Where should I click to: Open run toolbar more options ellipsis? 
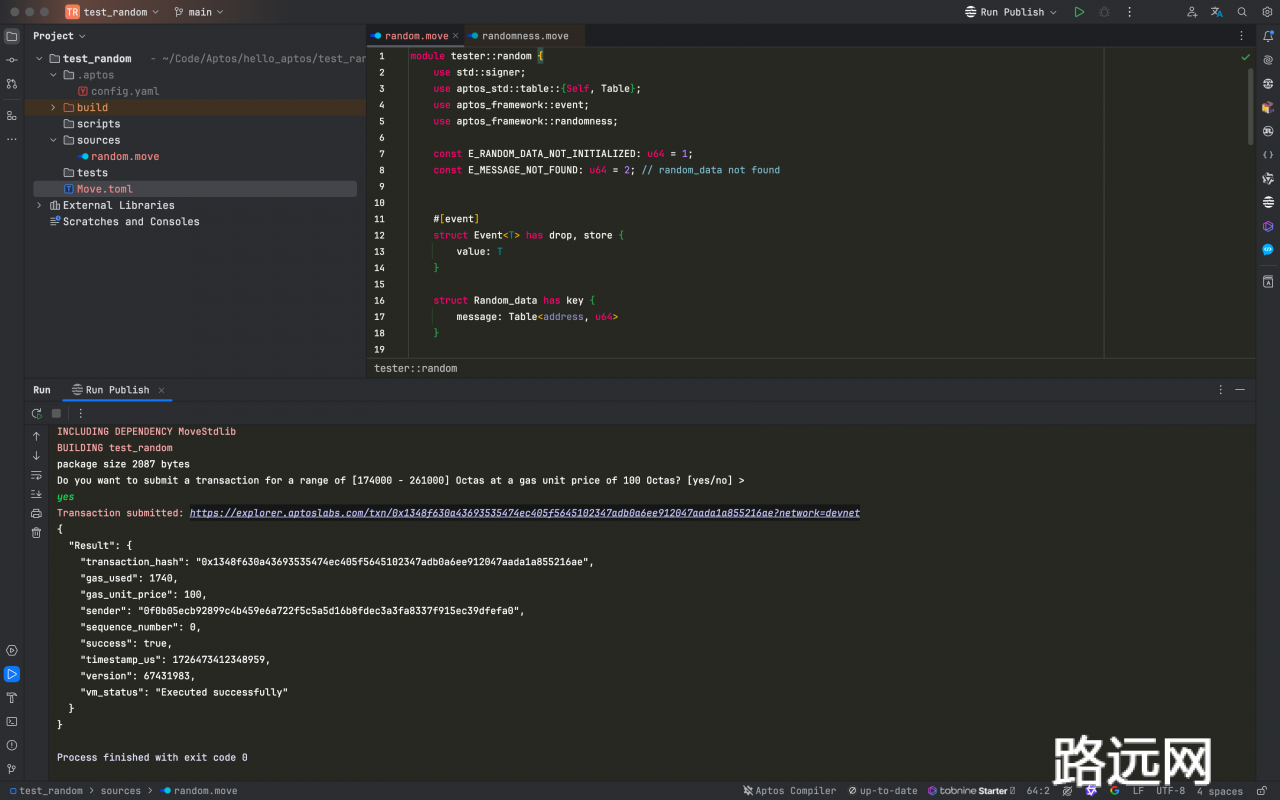81,413
